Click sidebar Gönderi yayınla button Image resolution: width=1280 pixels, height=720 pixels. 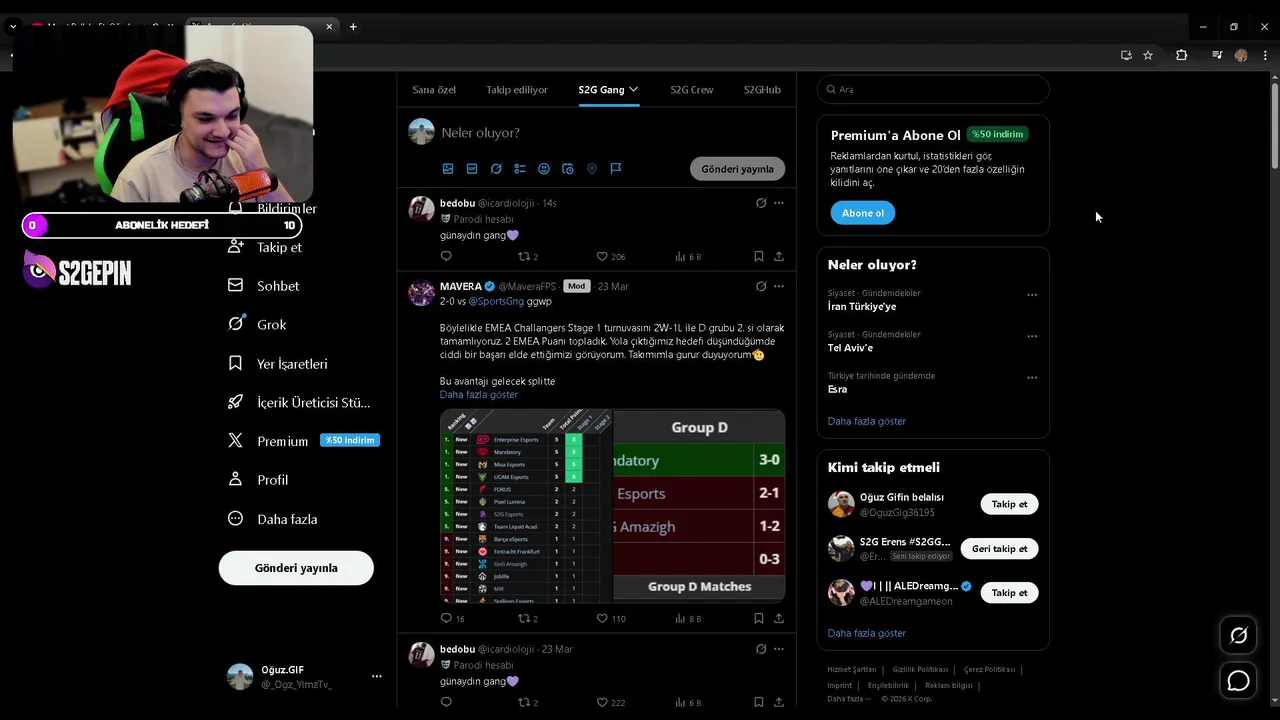(x=296, y=568)
